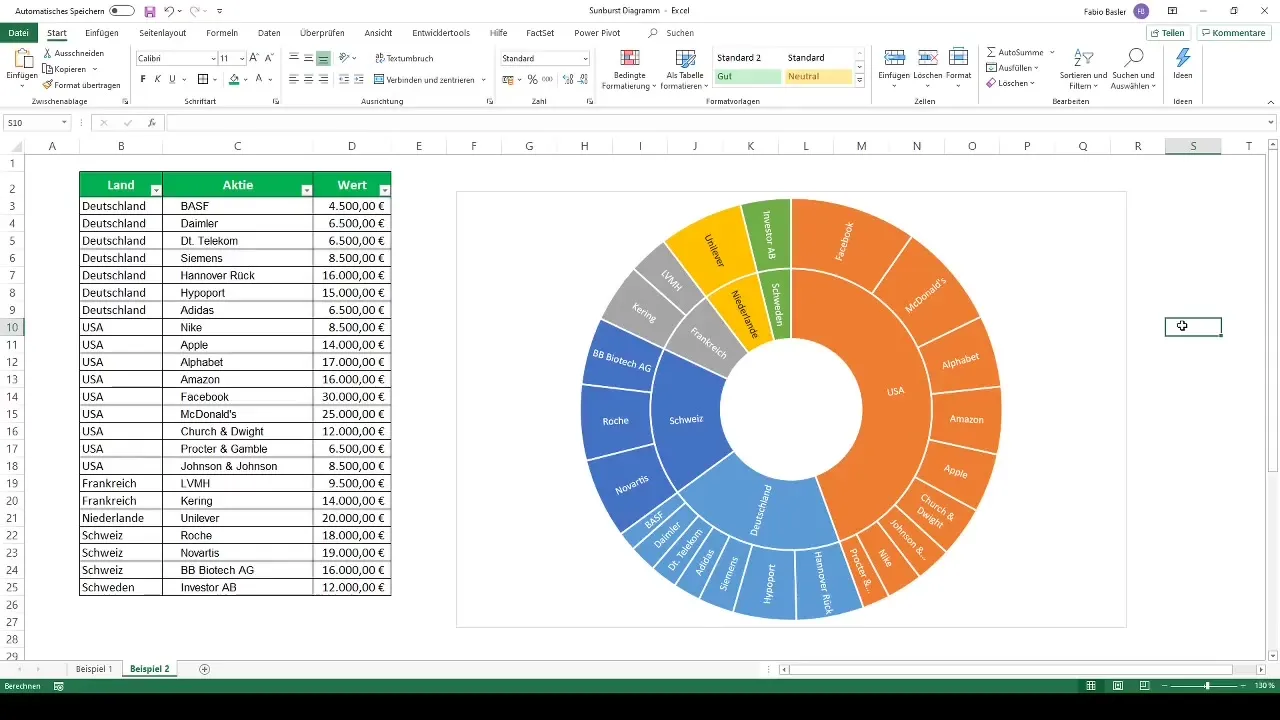Screen dimensions: 1280x720
Task: Click the Format übertragen brush icon
Action: click(48, 85)
